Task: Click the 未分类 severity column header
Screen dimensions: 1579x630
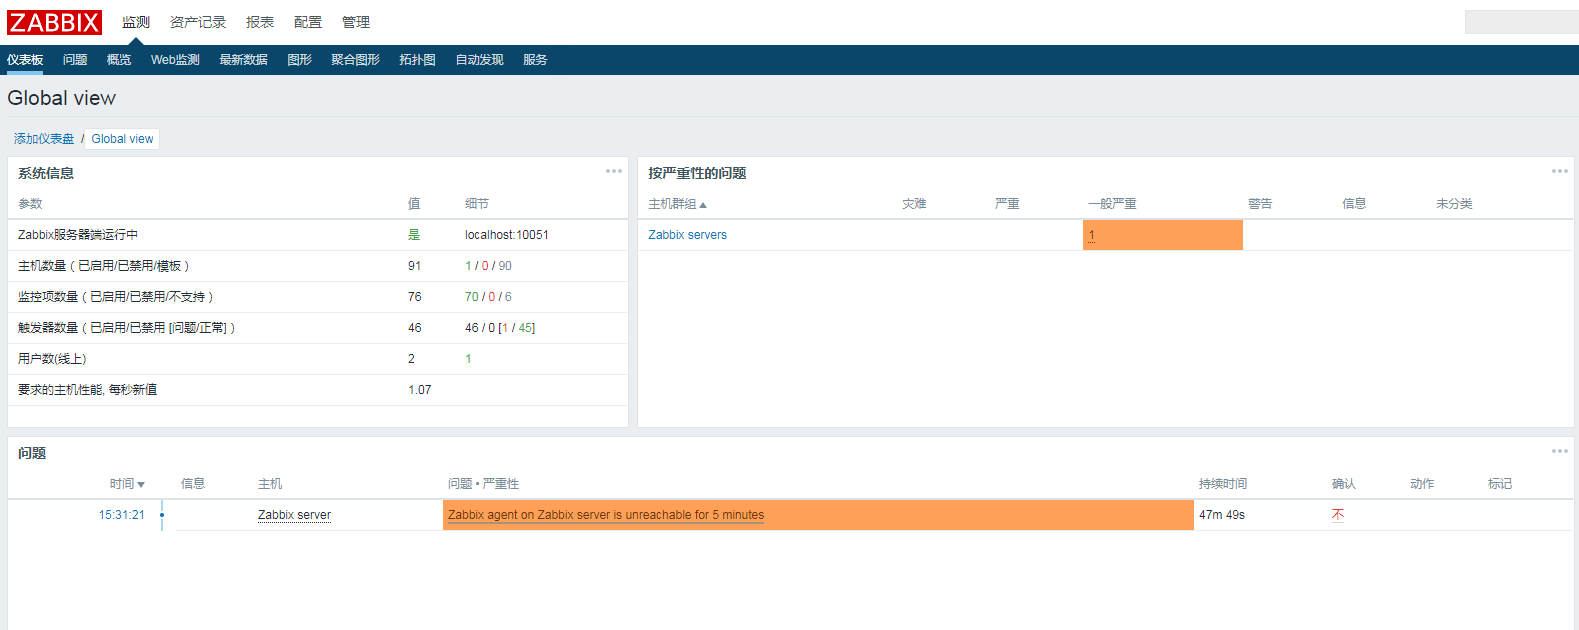Action: pyautogui.click(x=1454, y=204)
